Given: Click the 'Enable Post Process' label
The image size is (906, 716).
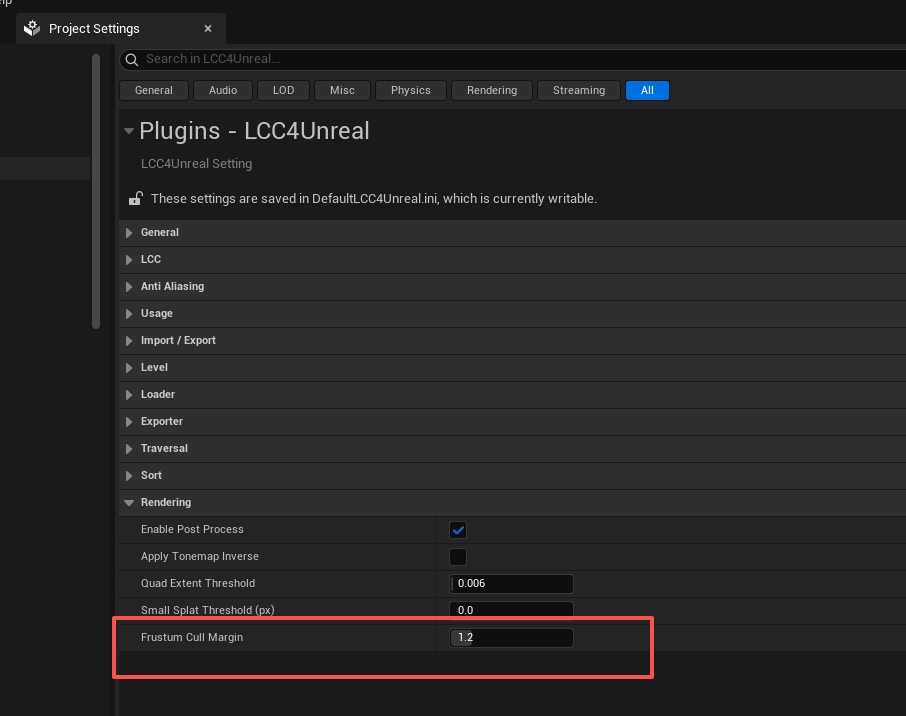Looking at the screenshot, I should click(192, 529).
